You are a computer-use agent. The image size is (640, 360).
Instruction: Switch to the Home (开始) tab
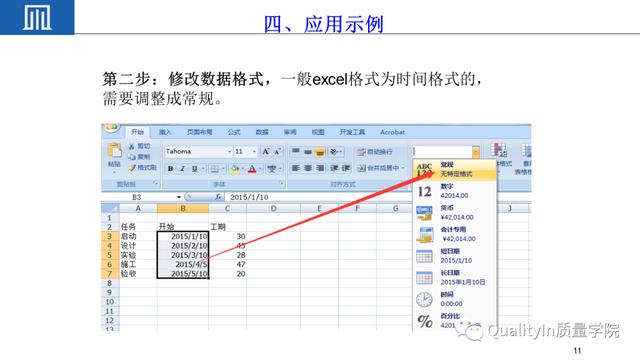(138, 132)
